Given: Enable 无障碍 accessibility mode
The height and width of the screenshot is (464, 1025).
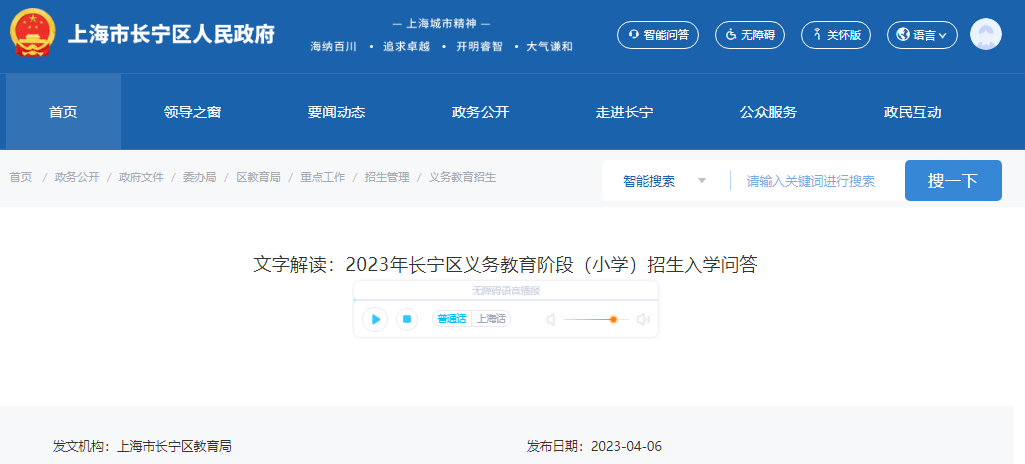Looking at the screenshot, I should 750,35.
